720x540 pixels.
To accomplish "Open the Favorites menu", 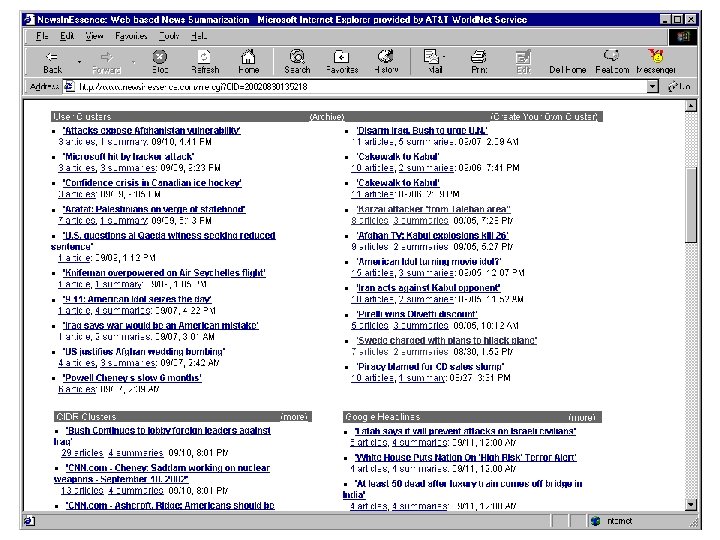I will tap(131, 36).
